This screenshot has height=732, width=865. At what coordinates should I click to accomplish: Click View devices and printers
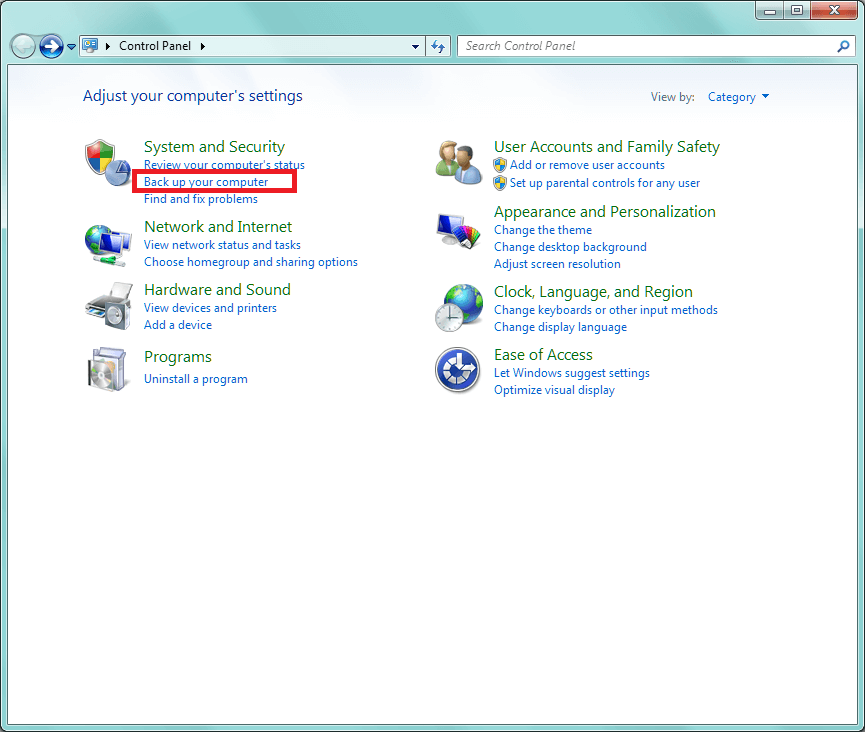[210, 308]
